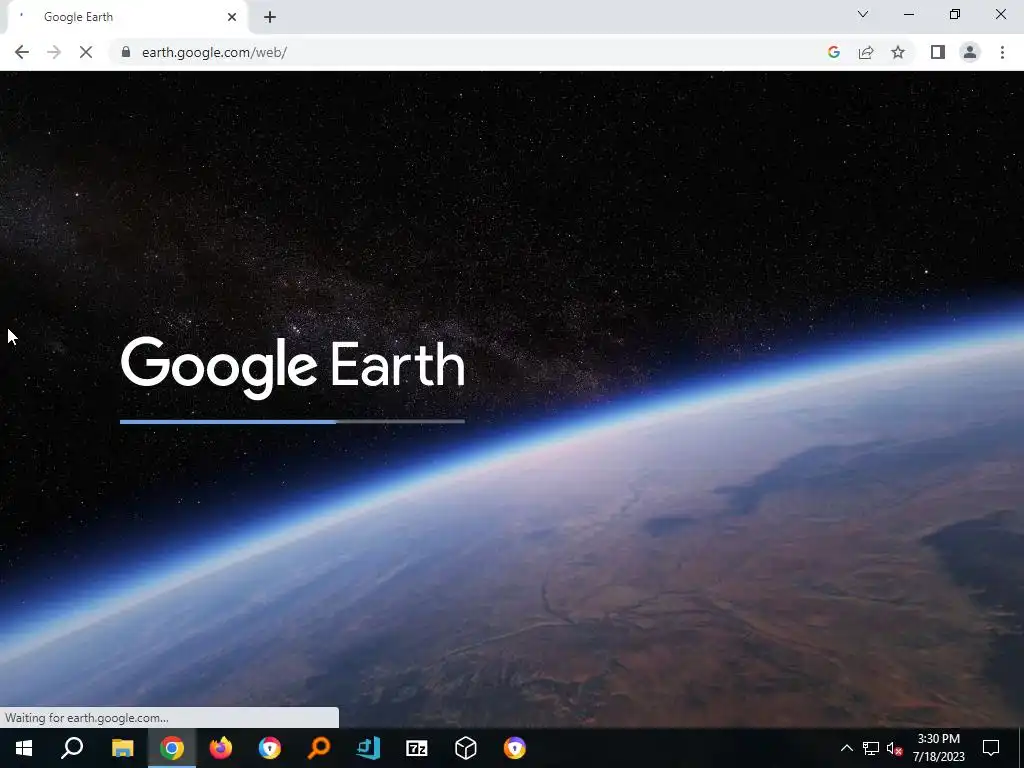Viewport: 1024px width, 768px height.
Task: Open Chrome's three-dot menu
Action: coord(1002,52)
